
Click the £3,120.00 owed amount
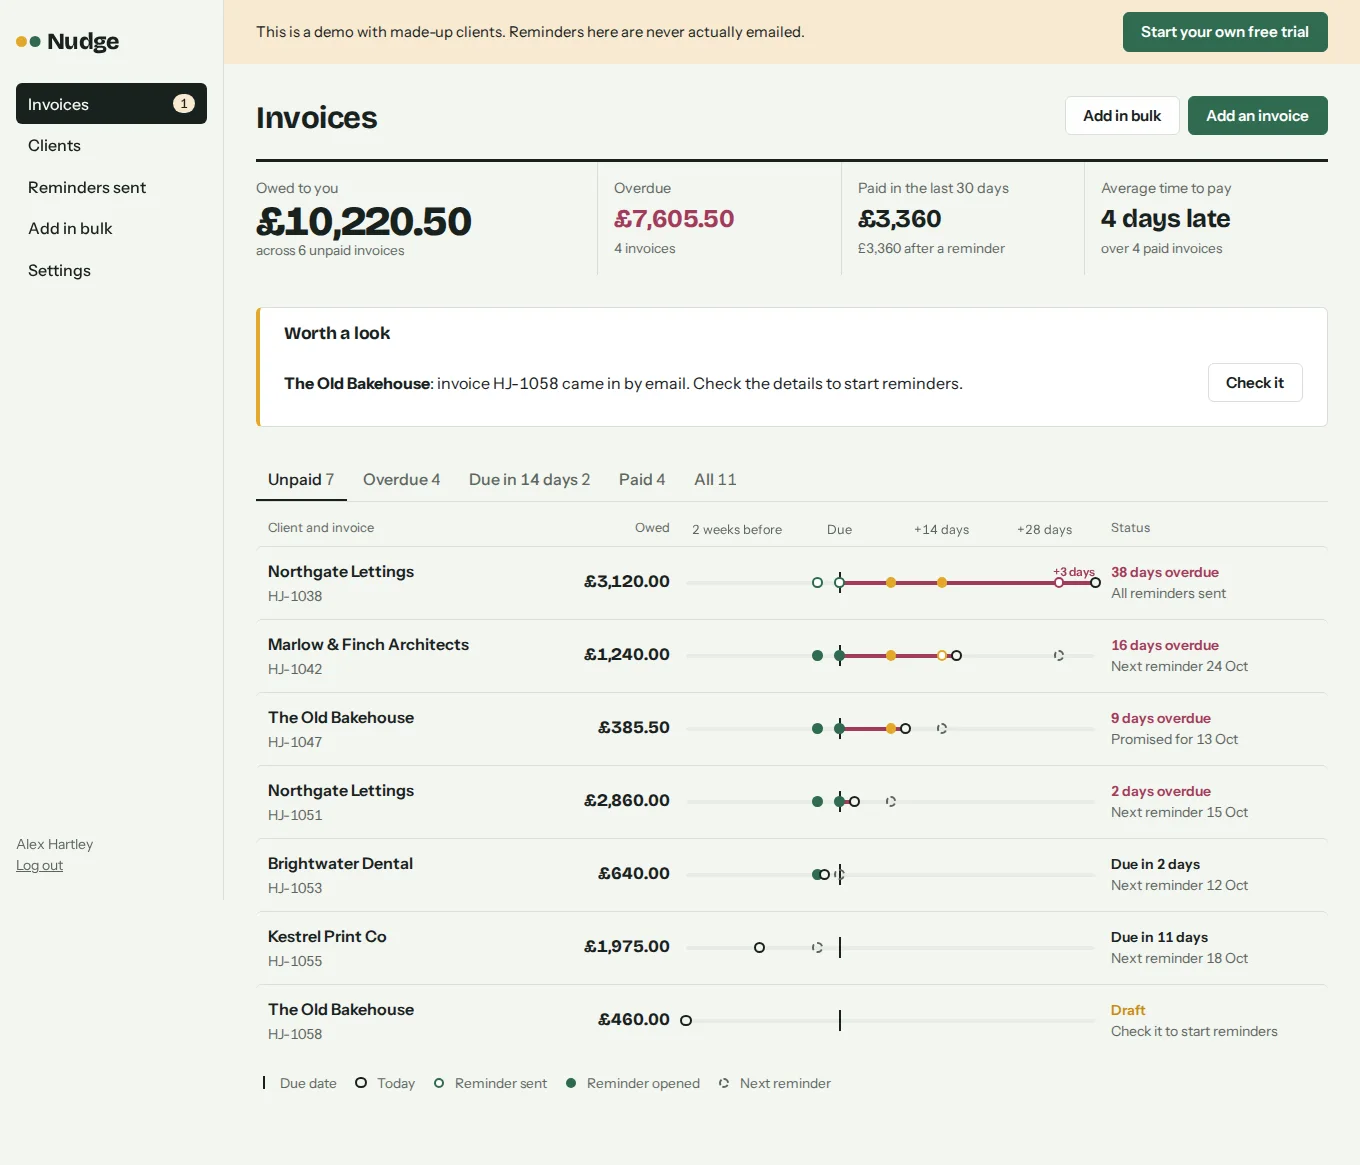(627, 582)
